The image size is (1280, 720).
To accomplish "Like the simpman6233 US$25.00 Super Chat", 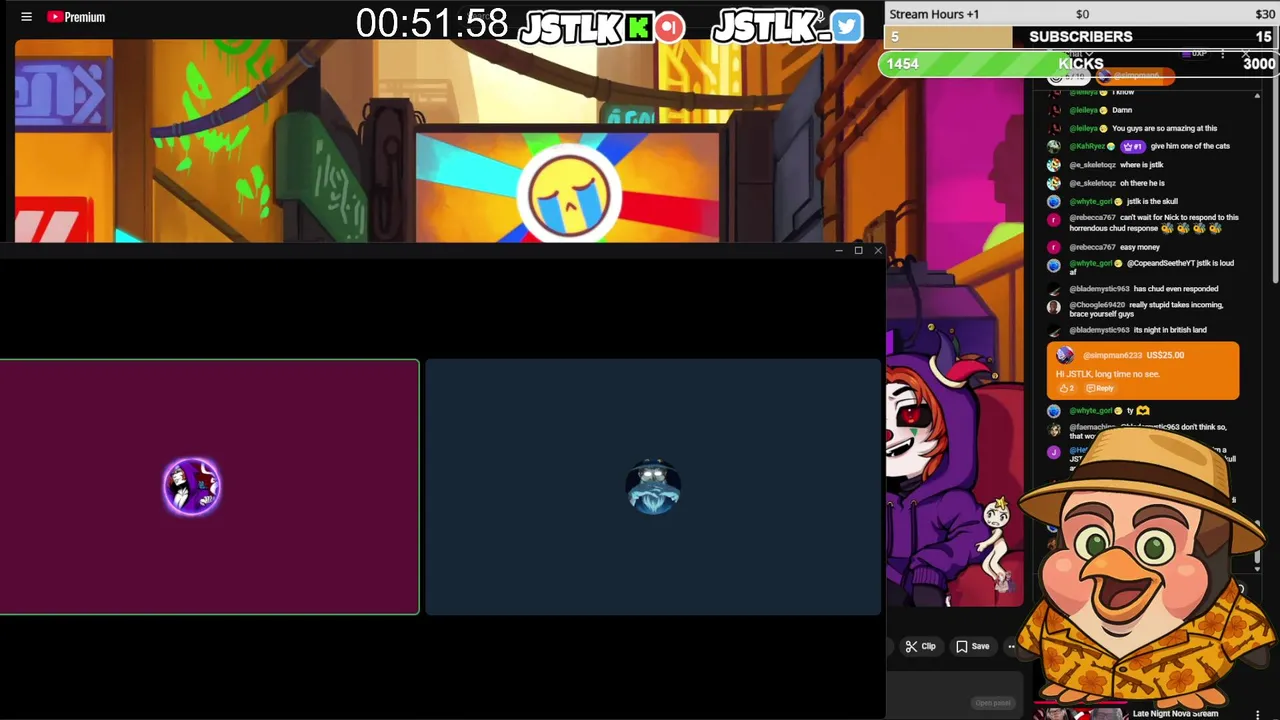I will click(x=1066, y=388).
